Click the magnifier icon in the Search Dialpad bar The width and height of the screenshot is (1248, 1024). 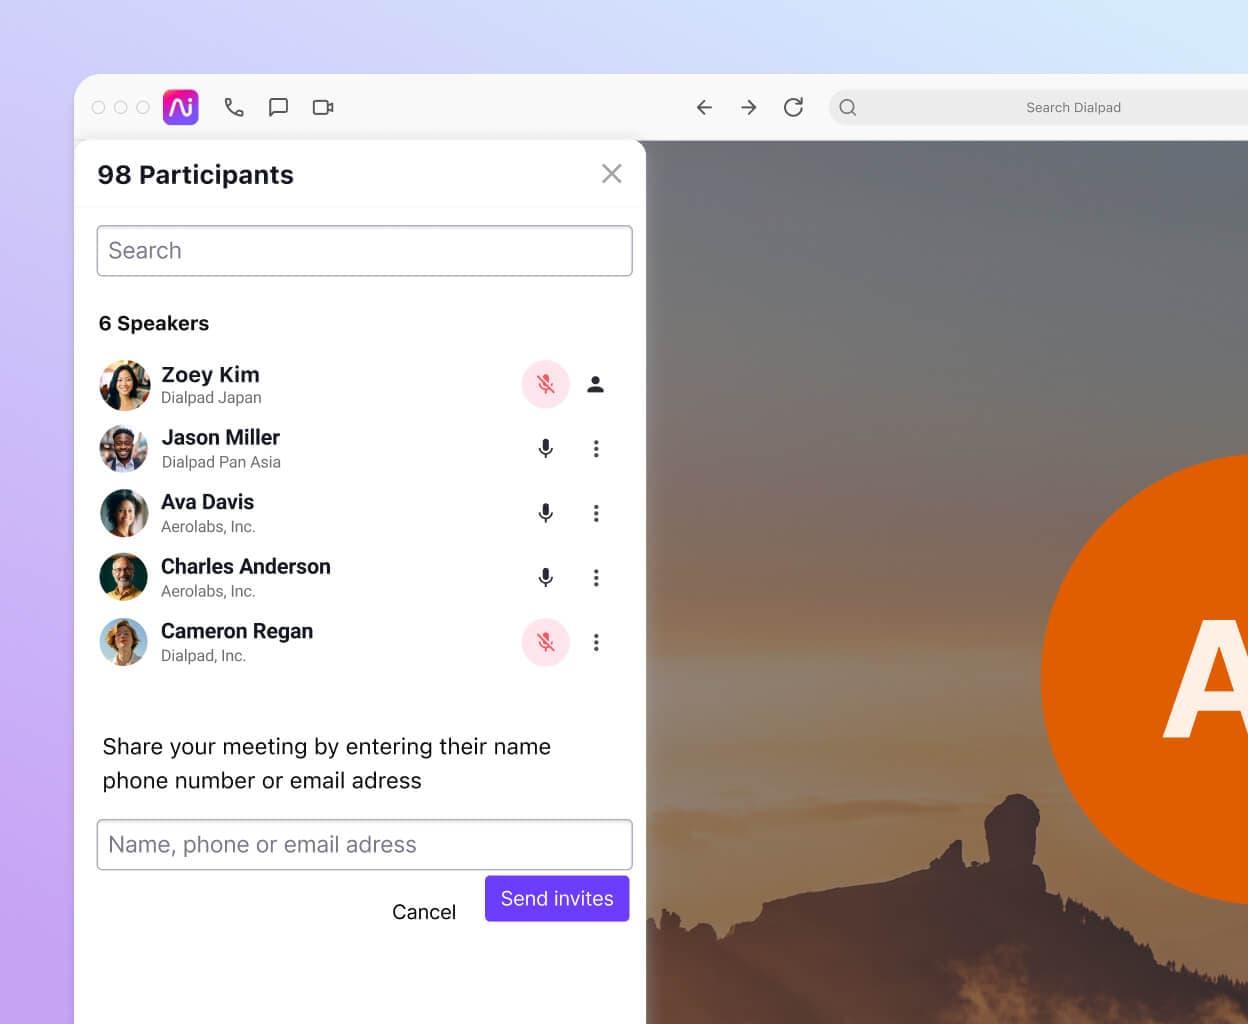pyautogui.click(x=846, y=107)
